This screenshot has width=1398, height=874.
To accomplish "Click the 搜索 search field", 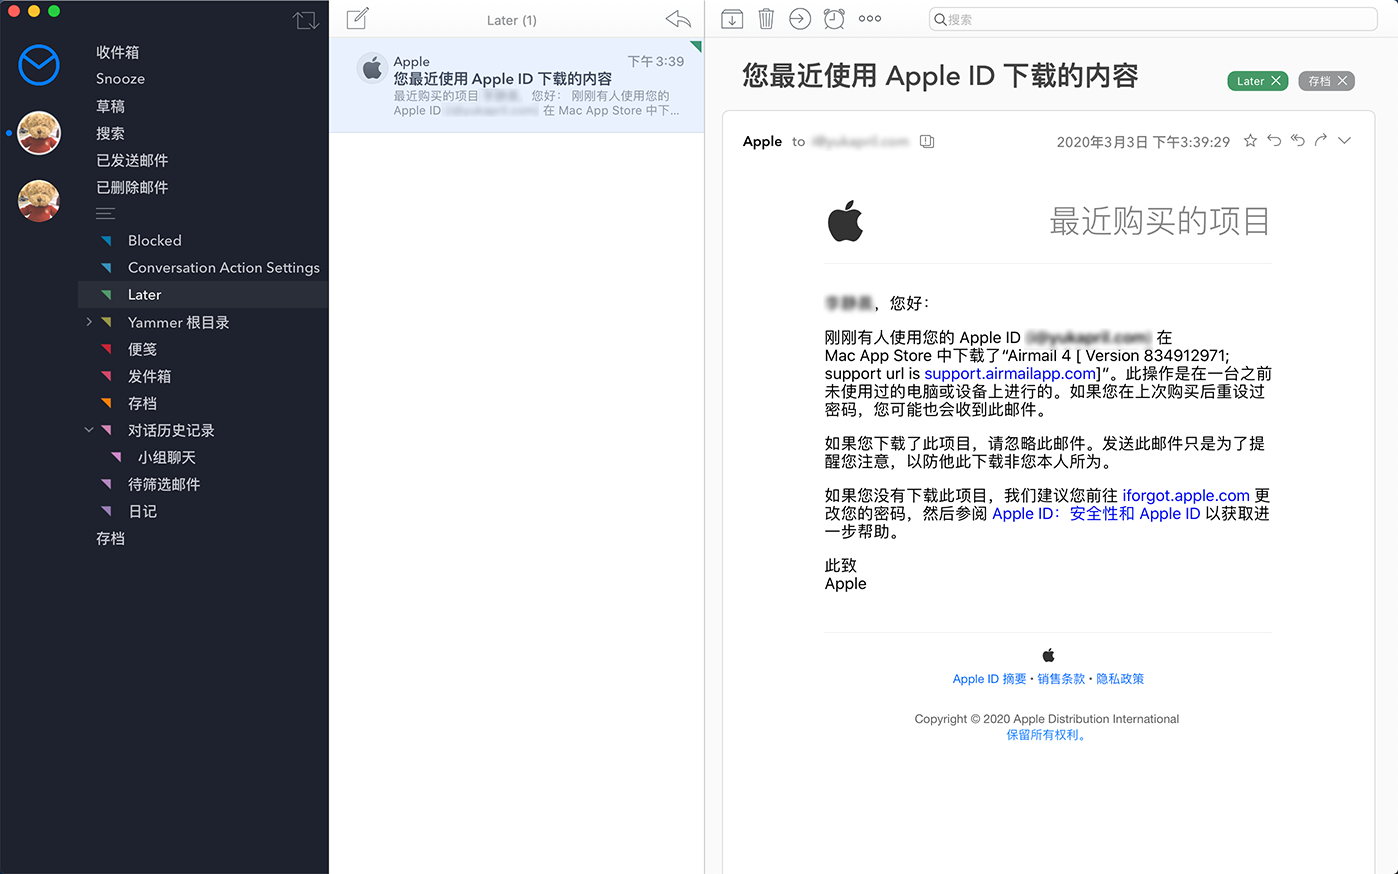I will coord(1152,19).
